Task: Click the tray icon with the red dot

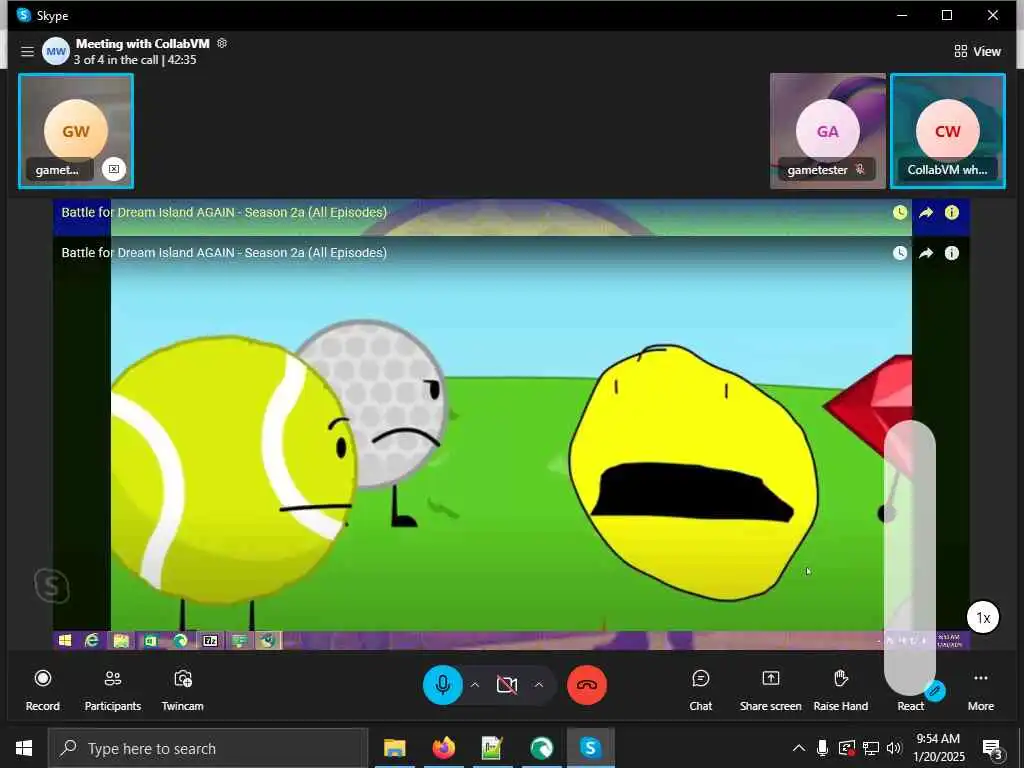Action: [846, 748]
